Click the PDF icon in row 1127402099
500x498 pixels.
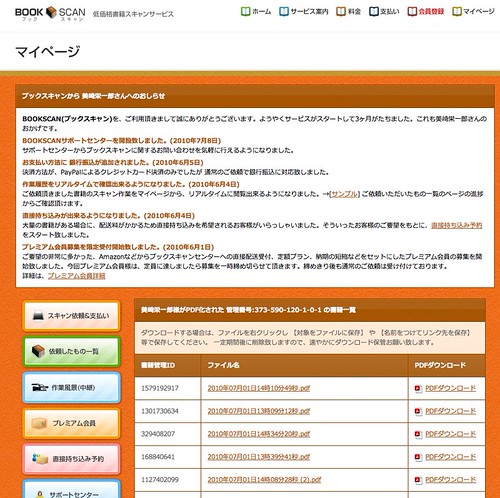418,480
